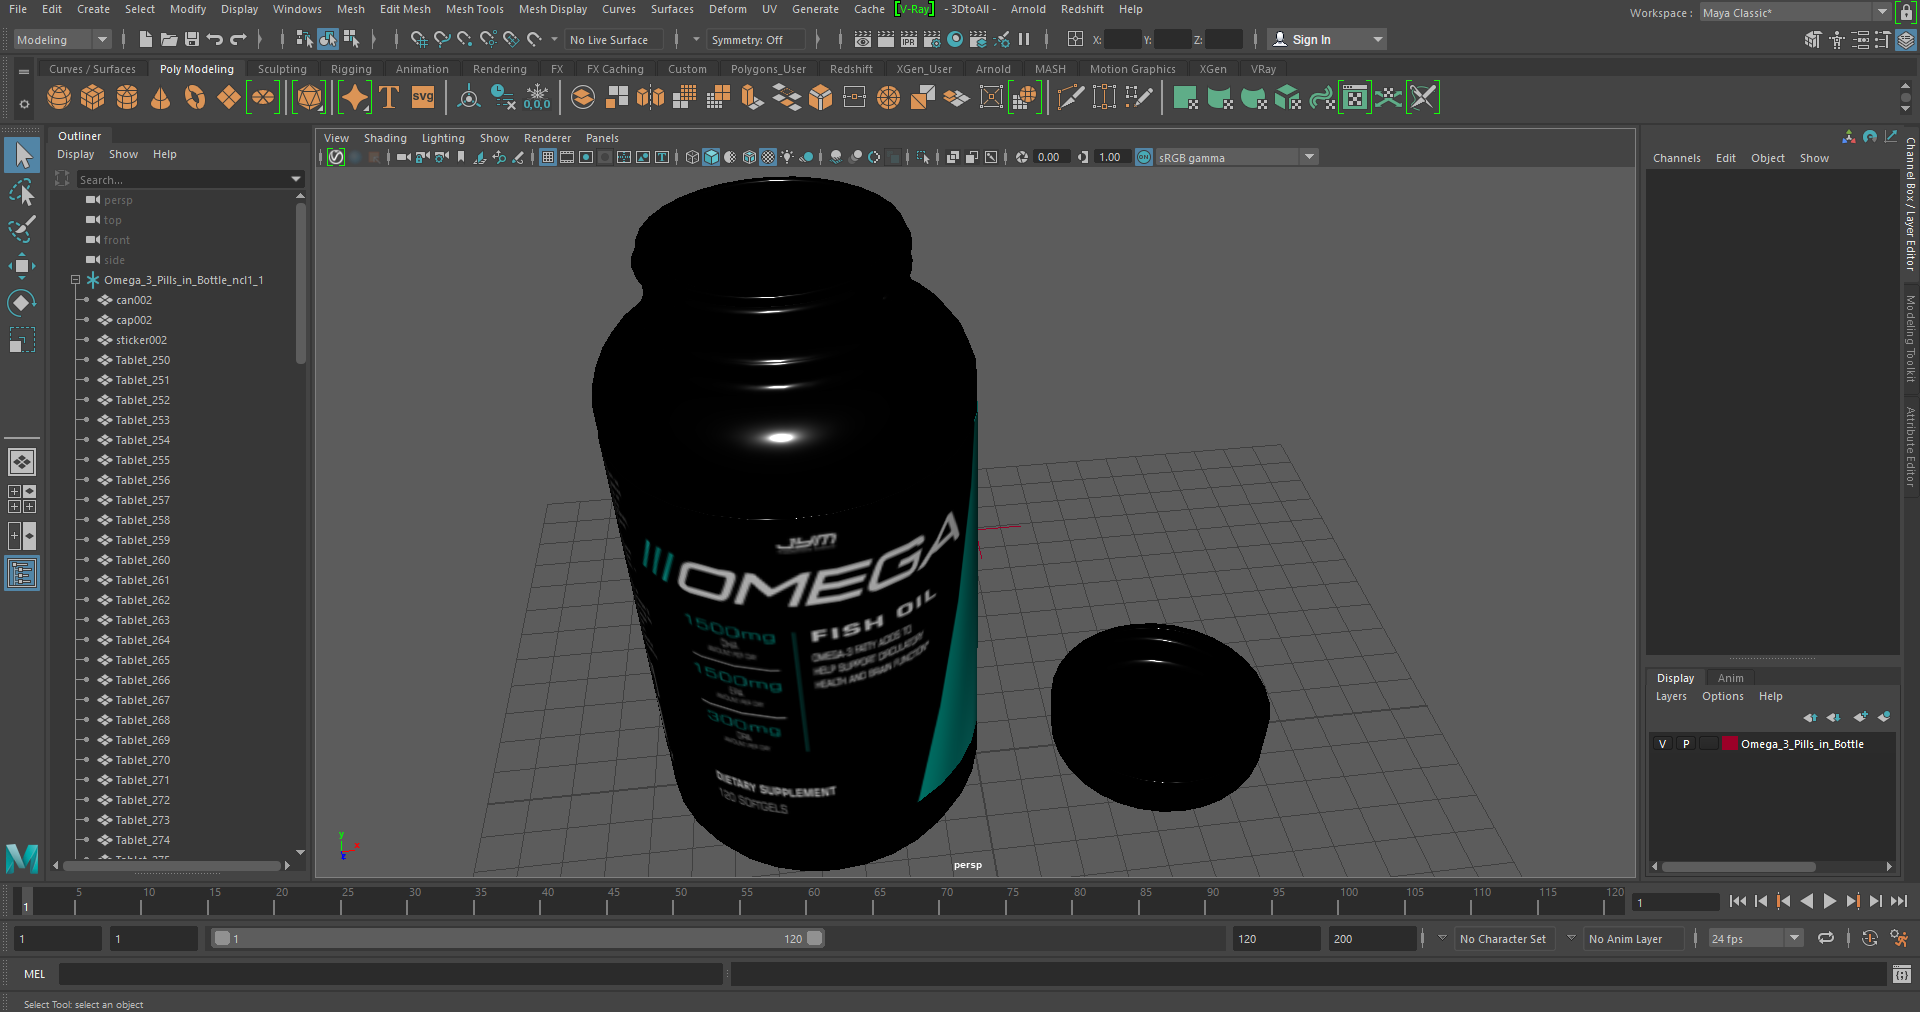Switch to the Rigging shelf tab

pyautogui.click(x=351, y=69)
